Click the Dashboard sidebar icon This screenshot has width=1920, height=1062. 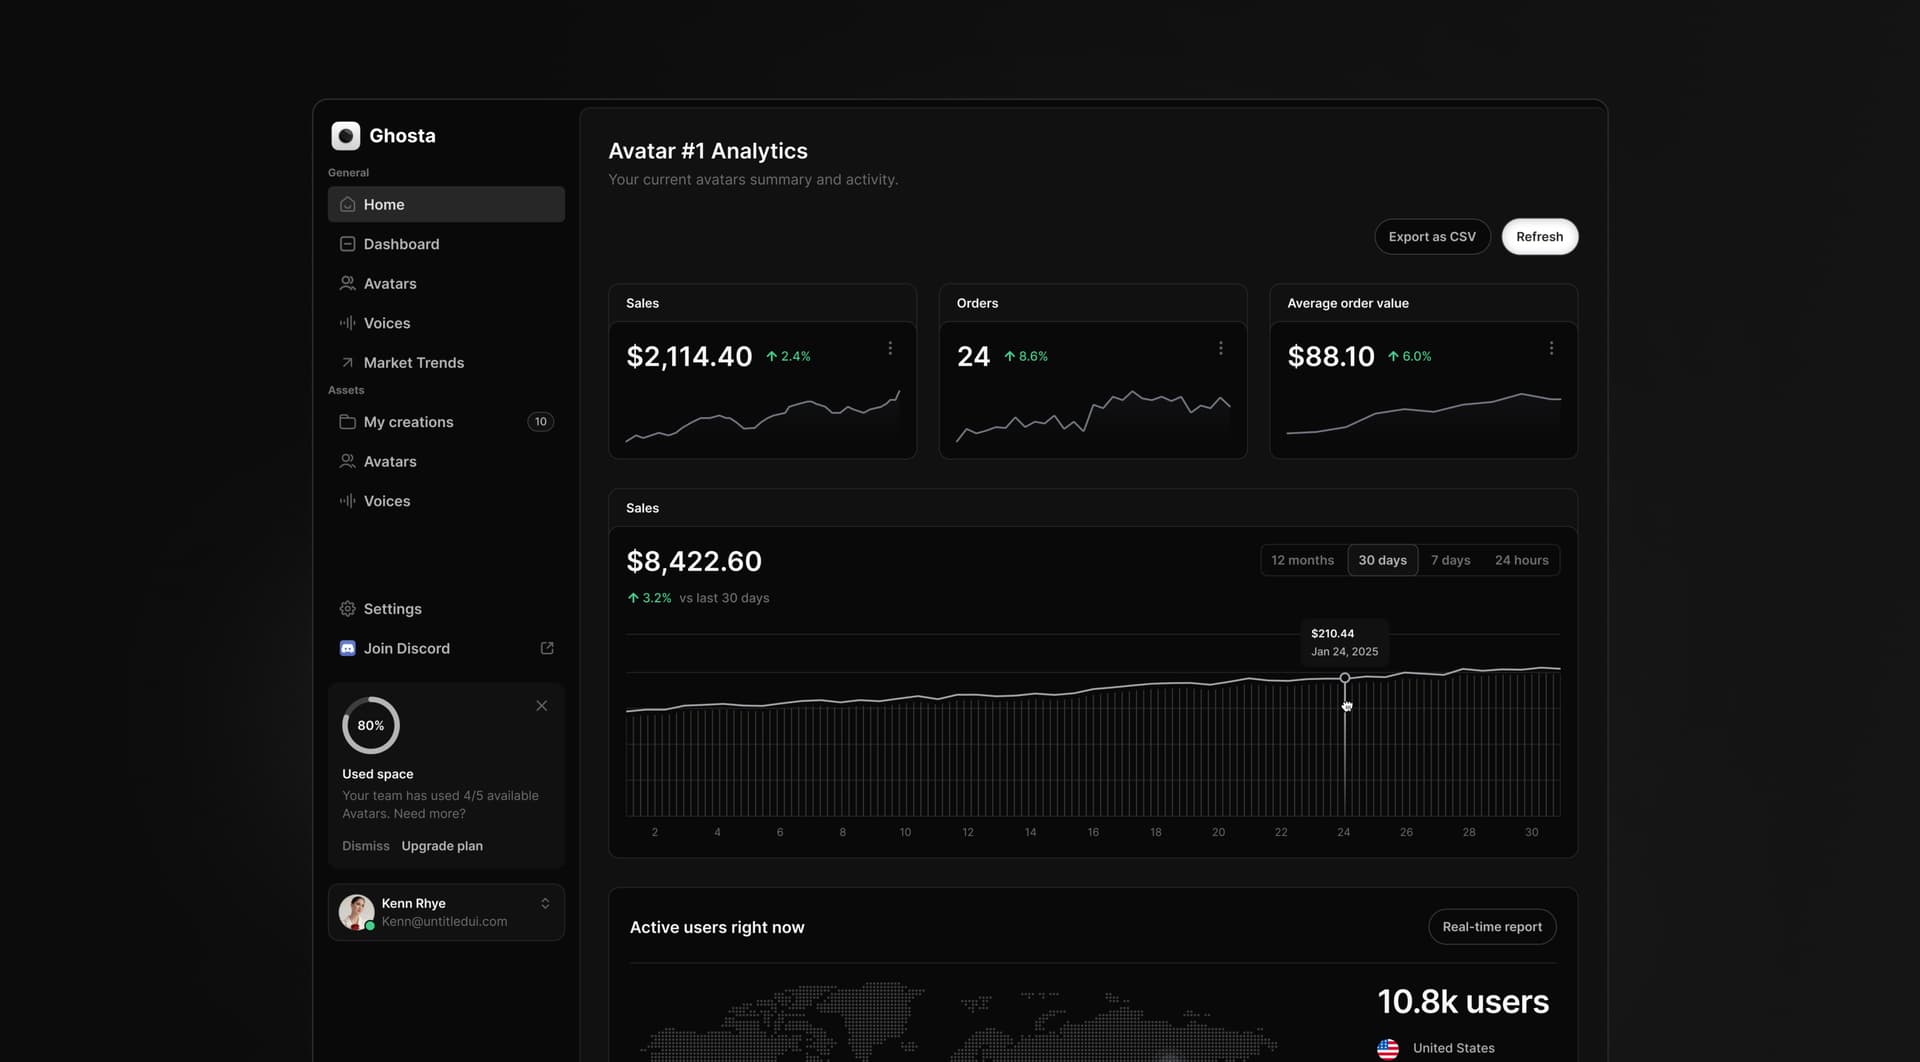[x=347, y=244]
